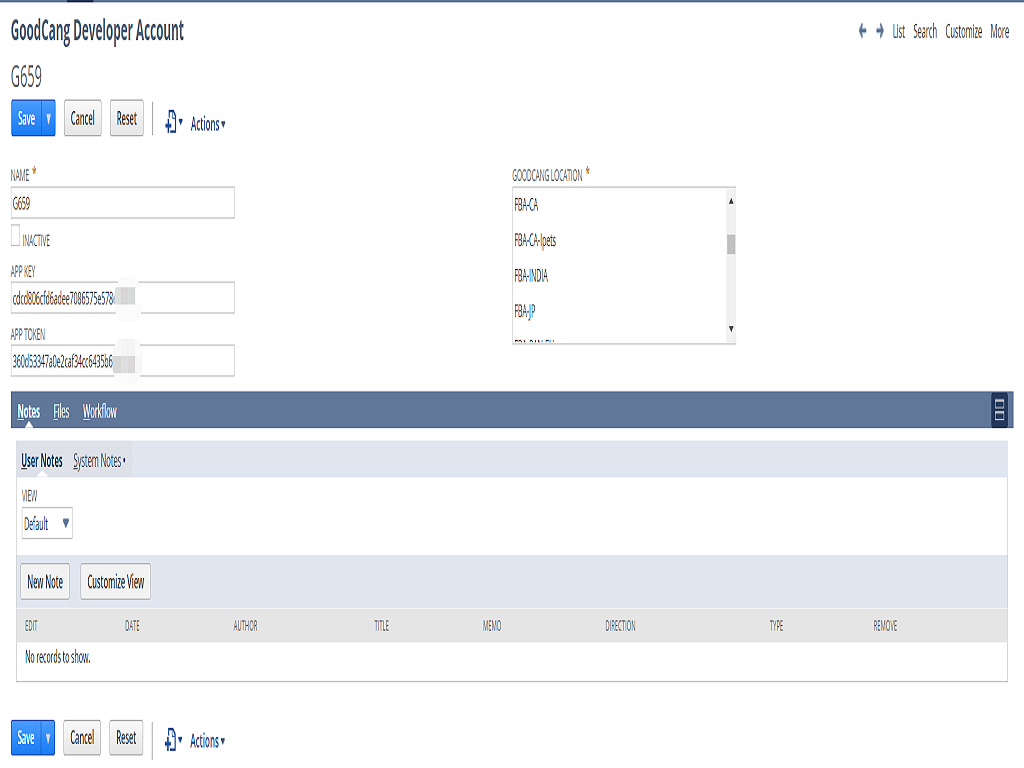This screenshot has width=1024, height=768.
Task: Open the bottom Save button dropdown arrow
Action: pyautogui.click(x=48, y=738)
